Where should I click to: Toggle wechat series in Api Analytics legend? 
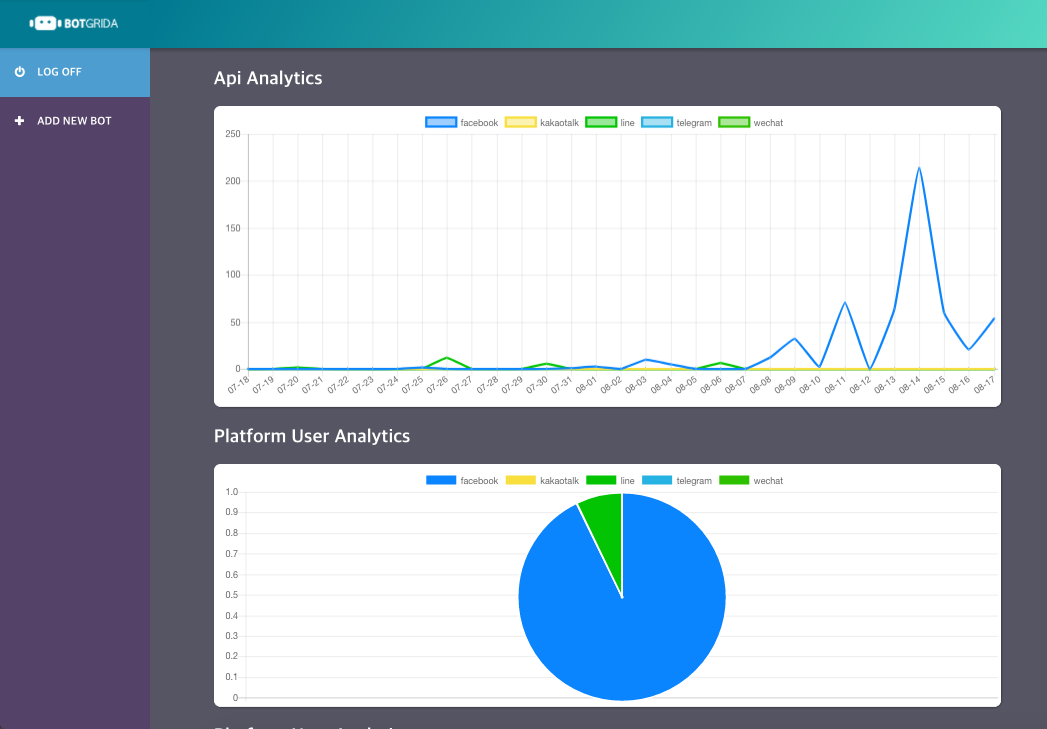click(x=751, y=123)
